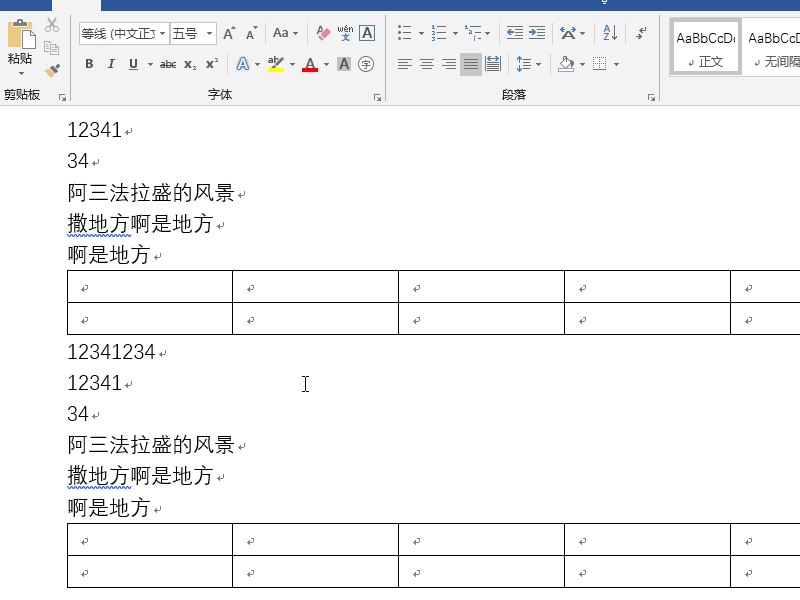Toggle show paragraph marks

coord(642,33)
